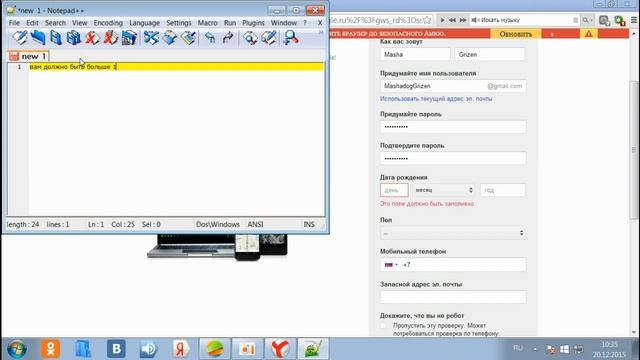Viewport: 640px width, 360px height.
Task: Click the Cut scissors icon
Action: (x=151, y=38)
